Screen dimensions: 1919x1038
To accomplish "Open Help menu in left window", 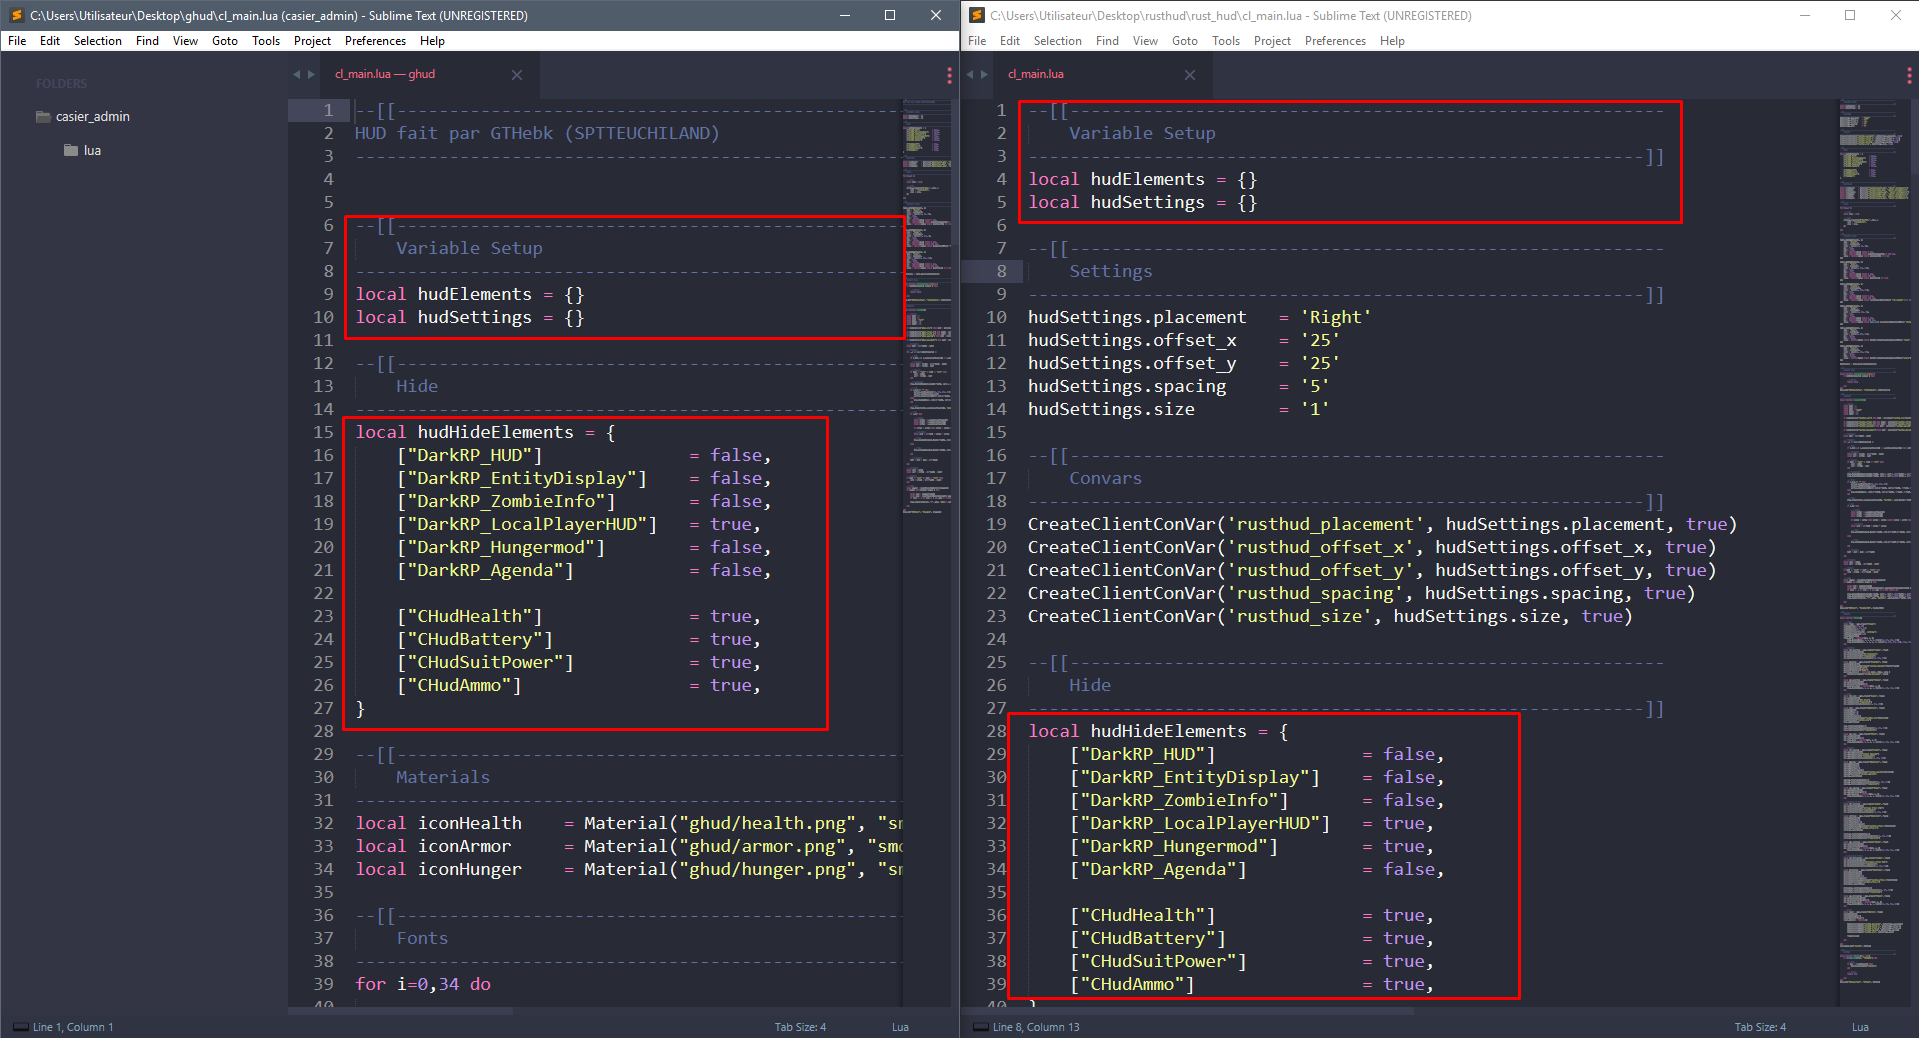I will [432, 41].
